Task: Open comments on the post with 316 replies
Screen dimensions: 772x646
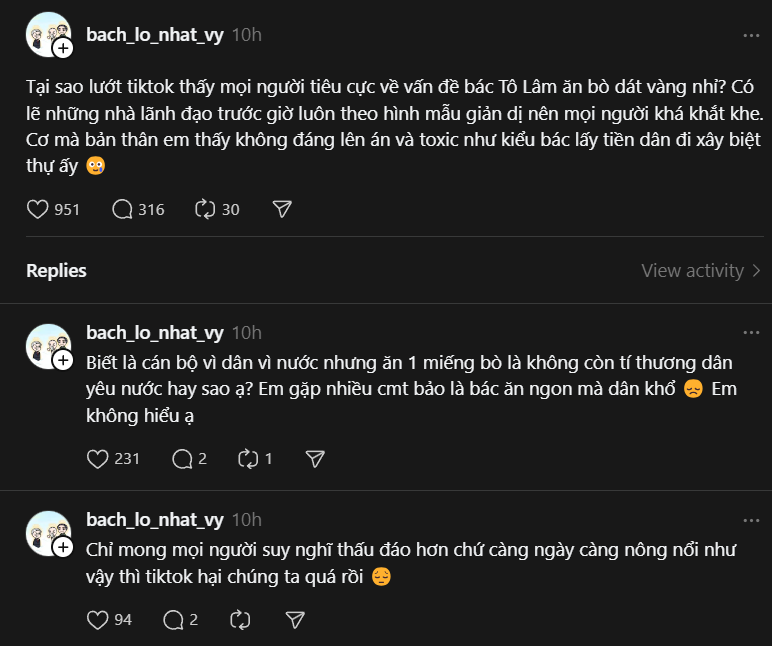Action: [x=123, y=209]
